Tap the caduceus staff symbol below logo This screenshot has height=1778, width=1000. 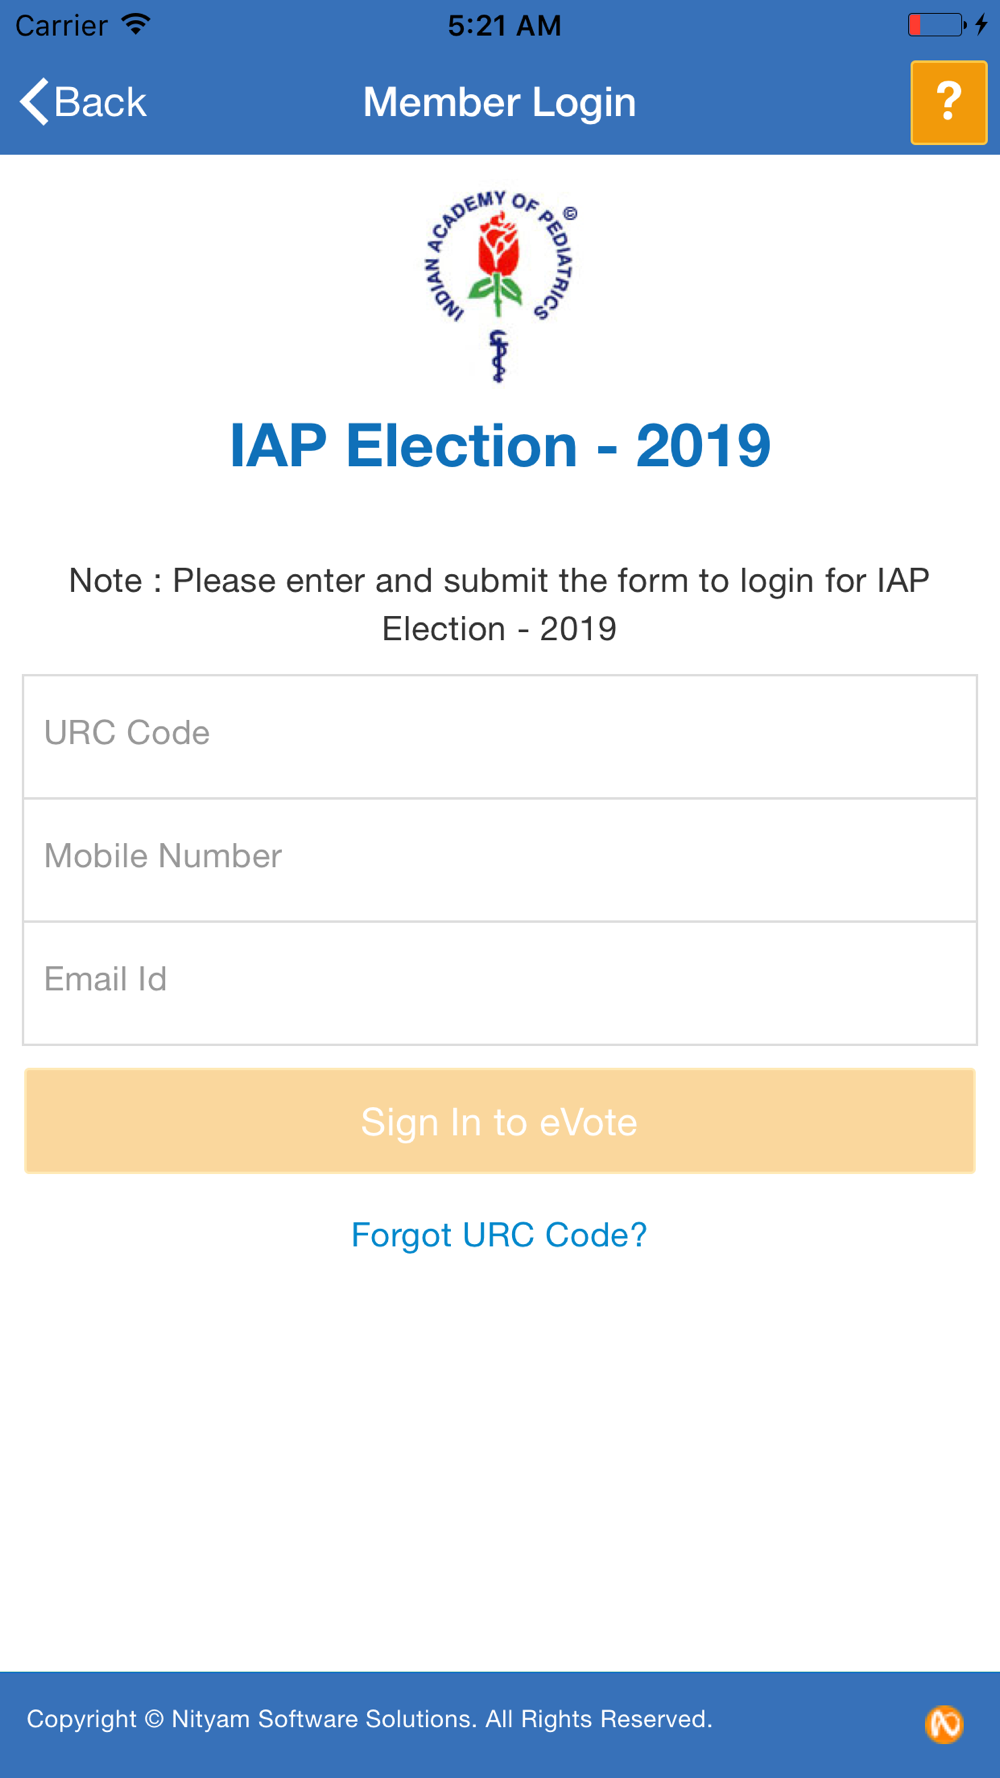tap(498, 356)
